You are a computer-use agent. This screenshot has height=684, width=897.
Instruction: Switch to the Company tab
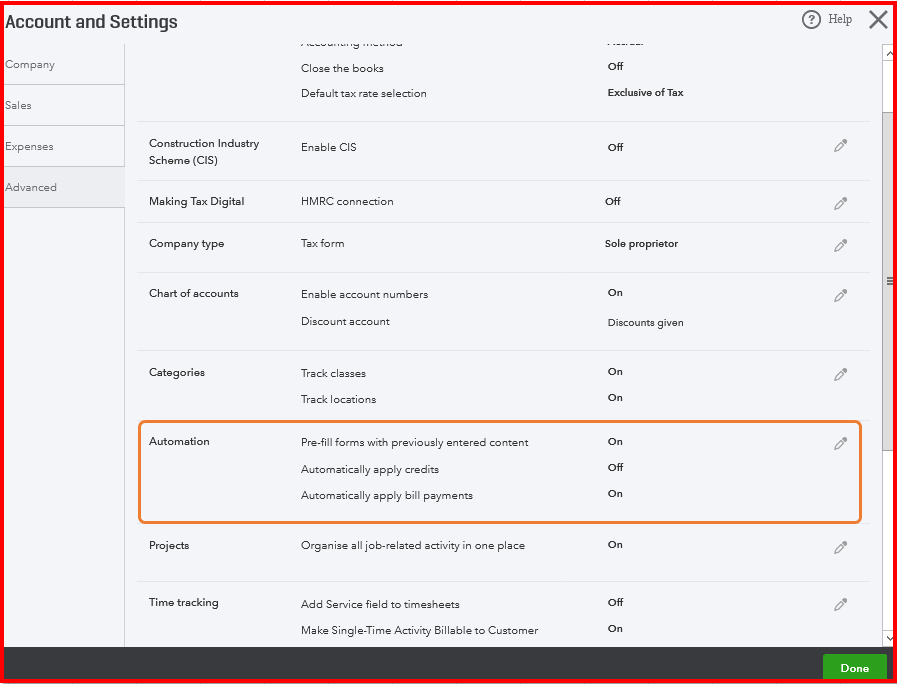(31, 64)
